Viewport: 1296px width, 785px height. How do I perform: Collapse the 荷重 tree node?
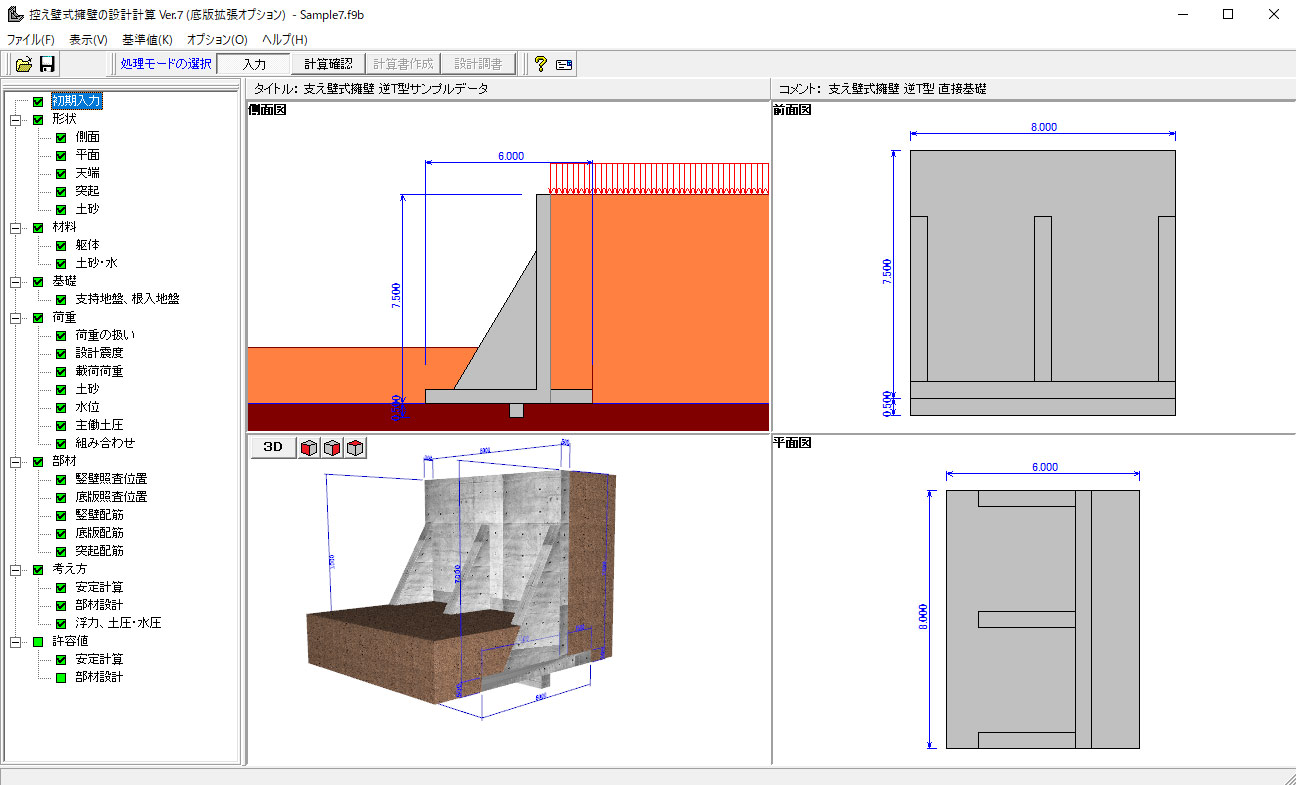(x=15, y=318)
